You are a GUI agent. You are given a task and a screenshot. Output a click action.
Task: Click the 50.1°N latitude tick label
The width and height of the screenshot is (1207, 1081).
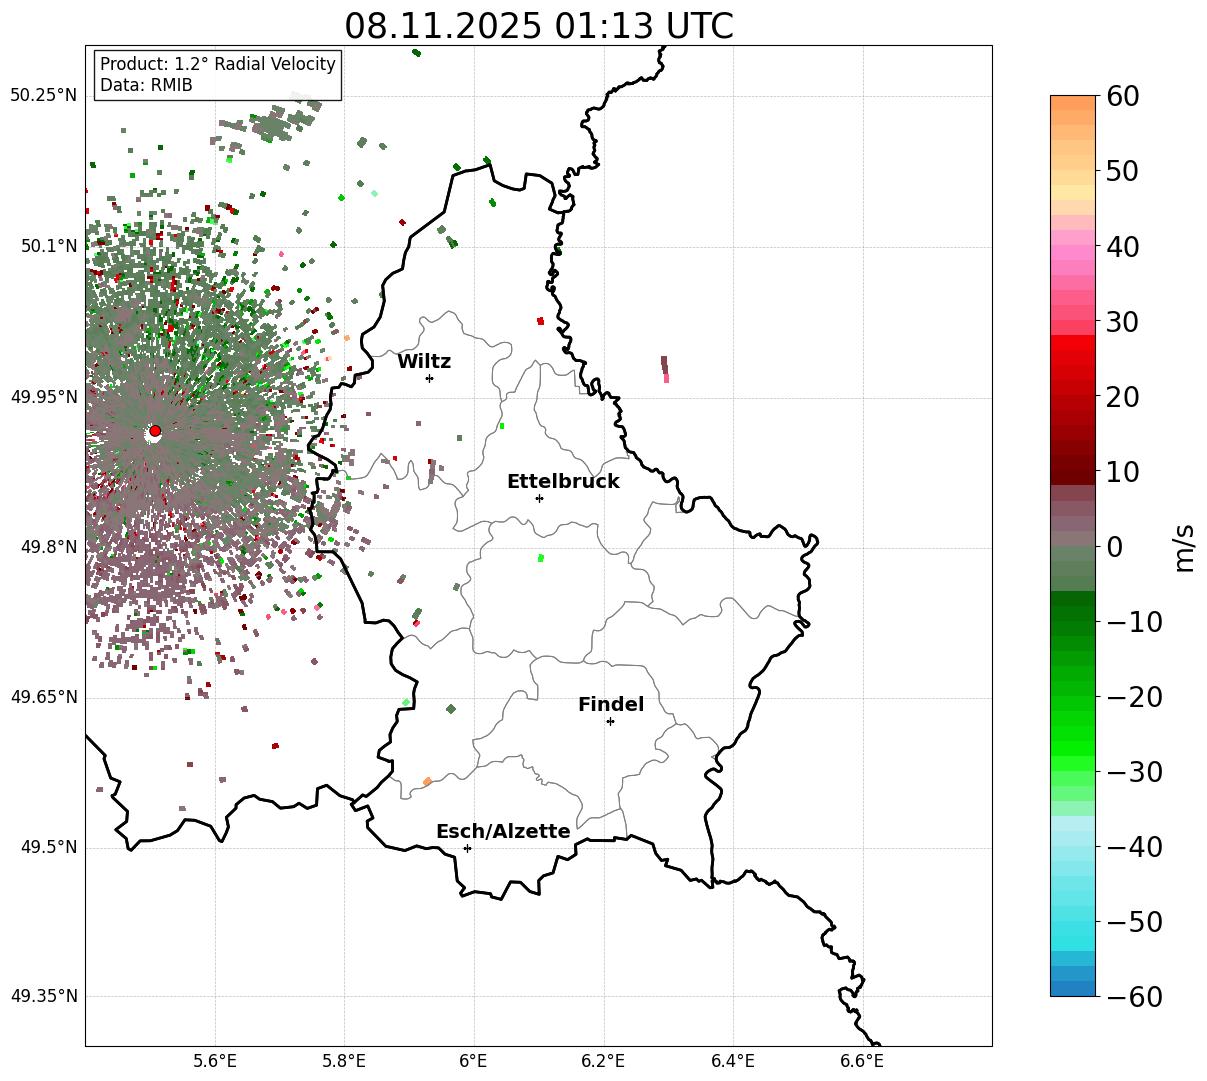pyautogui.click(x=48, y=246)
